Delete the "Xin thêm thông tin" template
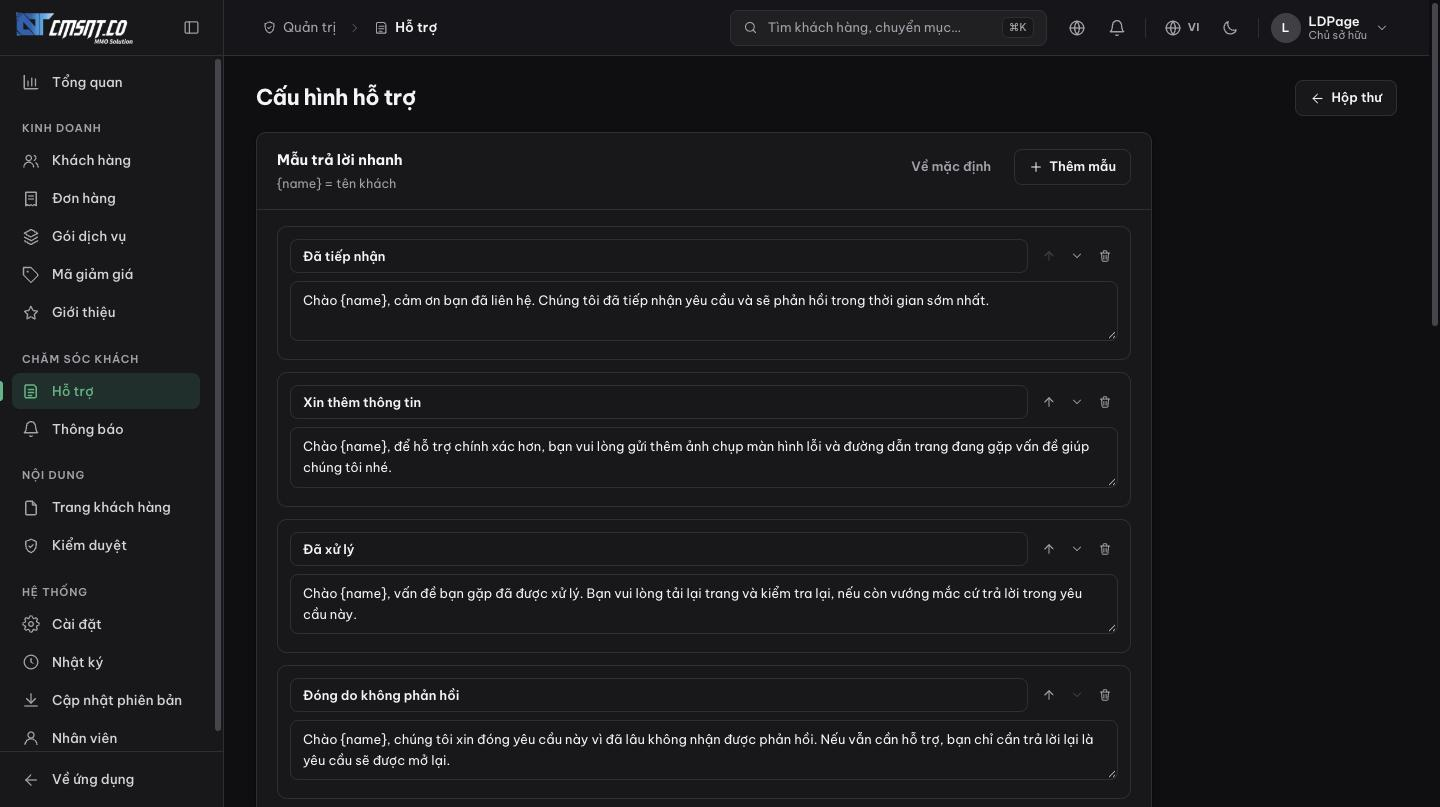This screenshot has width=1440, height=807. tap(1105, 402)
